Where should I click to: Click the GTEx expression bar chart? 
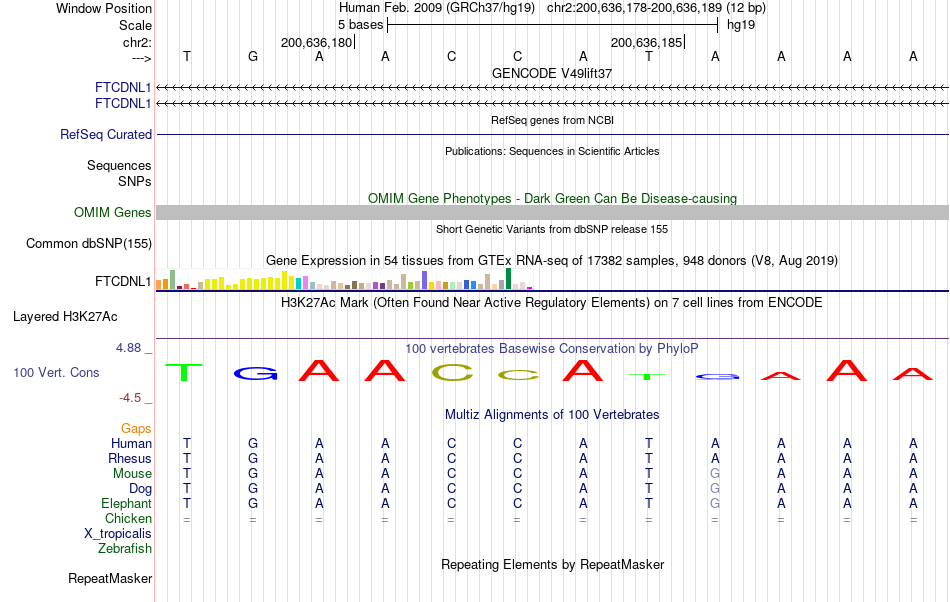[344, 279]
